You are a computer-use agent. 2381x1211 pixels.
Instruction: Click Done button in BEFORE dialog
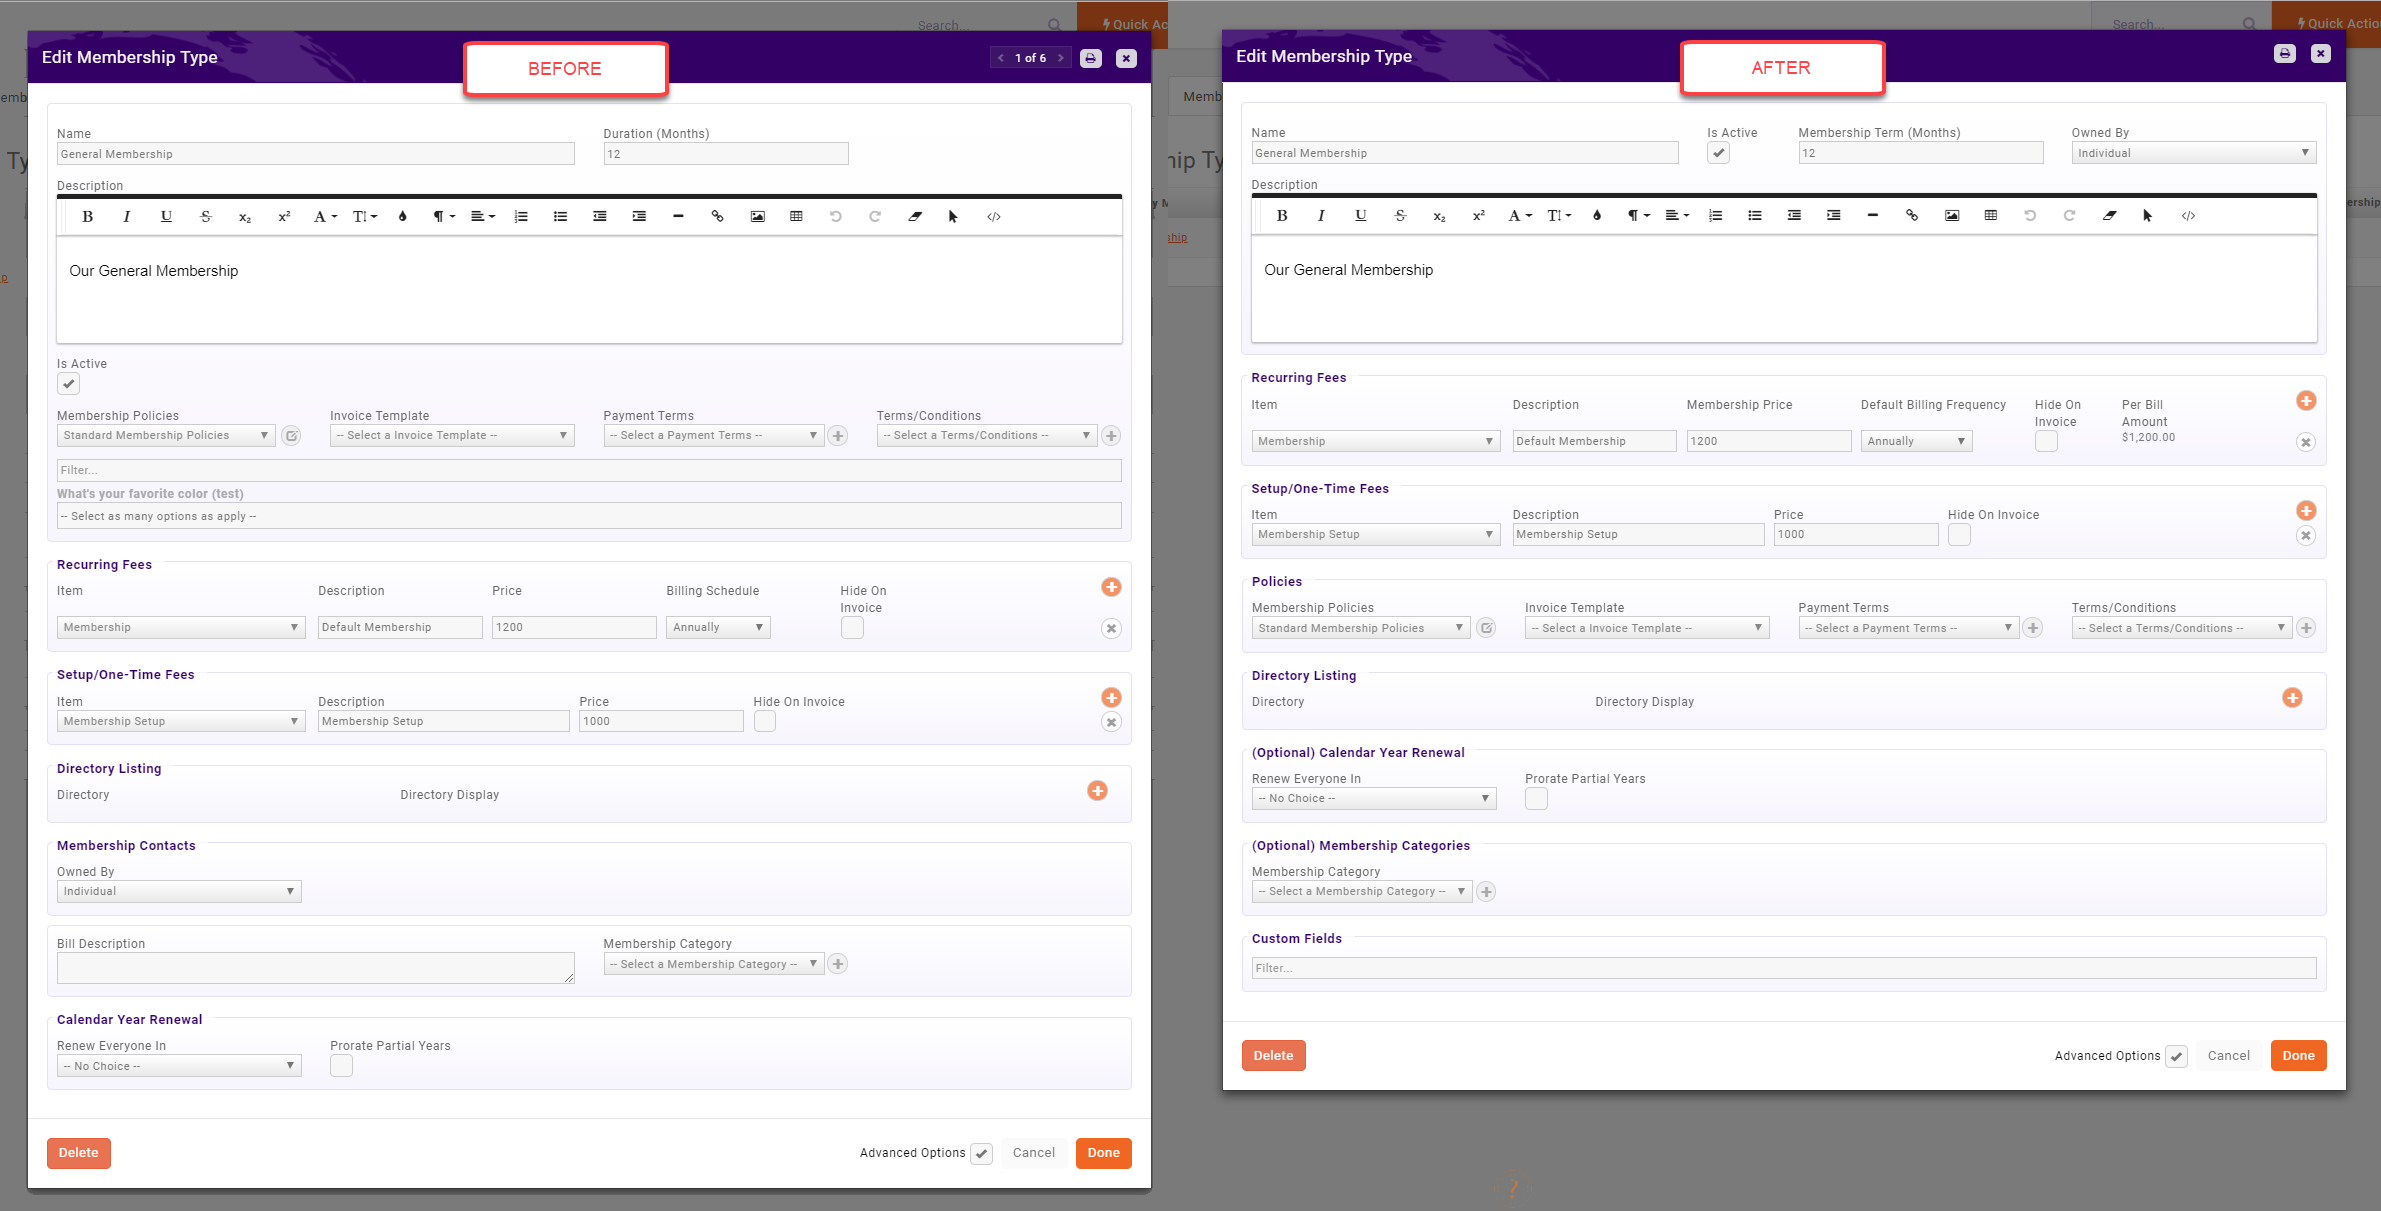tap(1104, 1153)
